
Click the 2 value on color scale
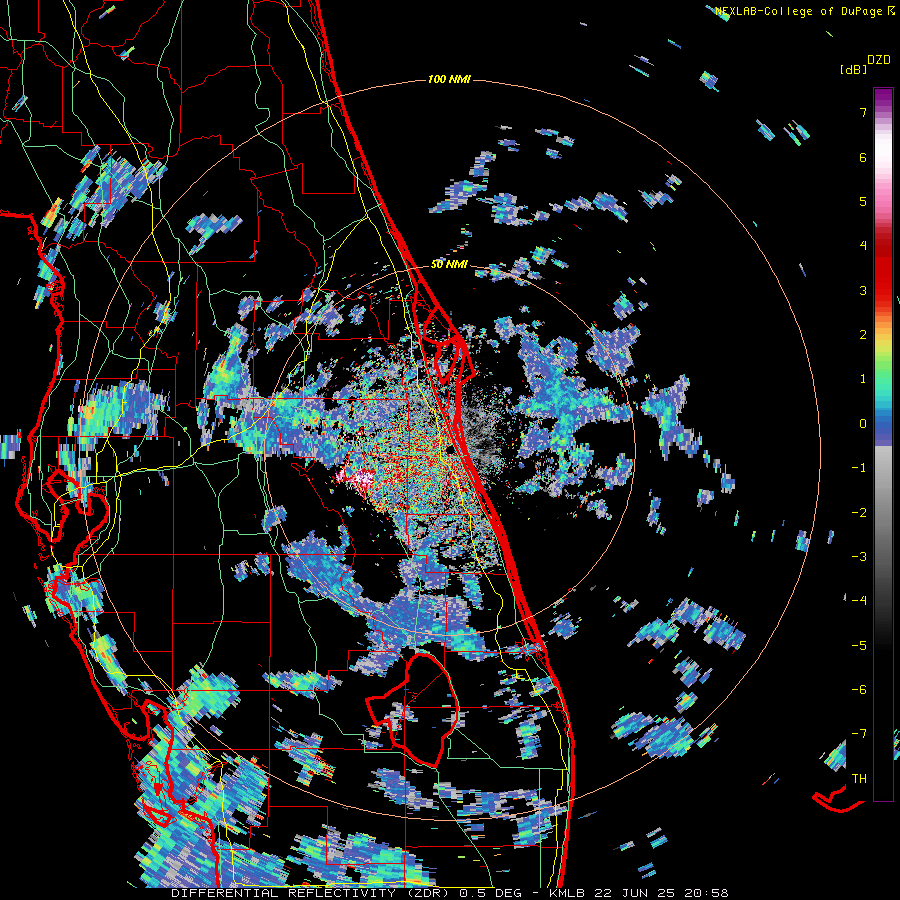tap(863, 335)
